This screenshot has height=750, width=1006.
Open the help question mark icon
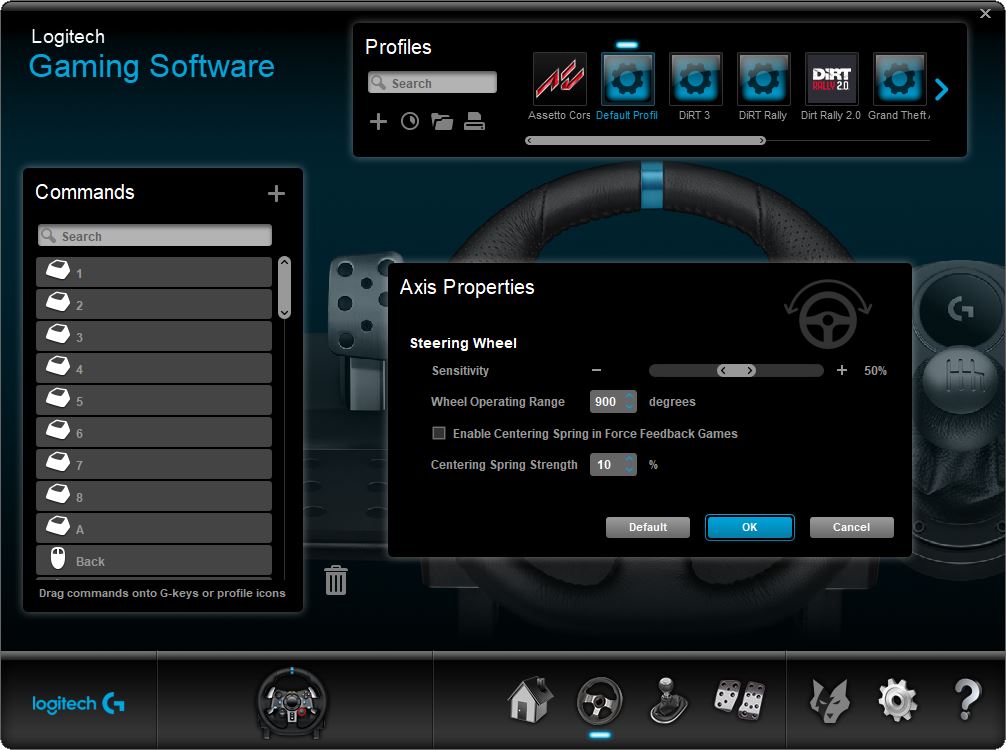(966, 699)
